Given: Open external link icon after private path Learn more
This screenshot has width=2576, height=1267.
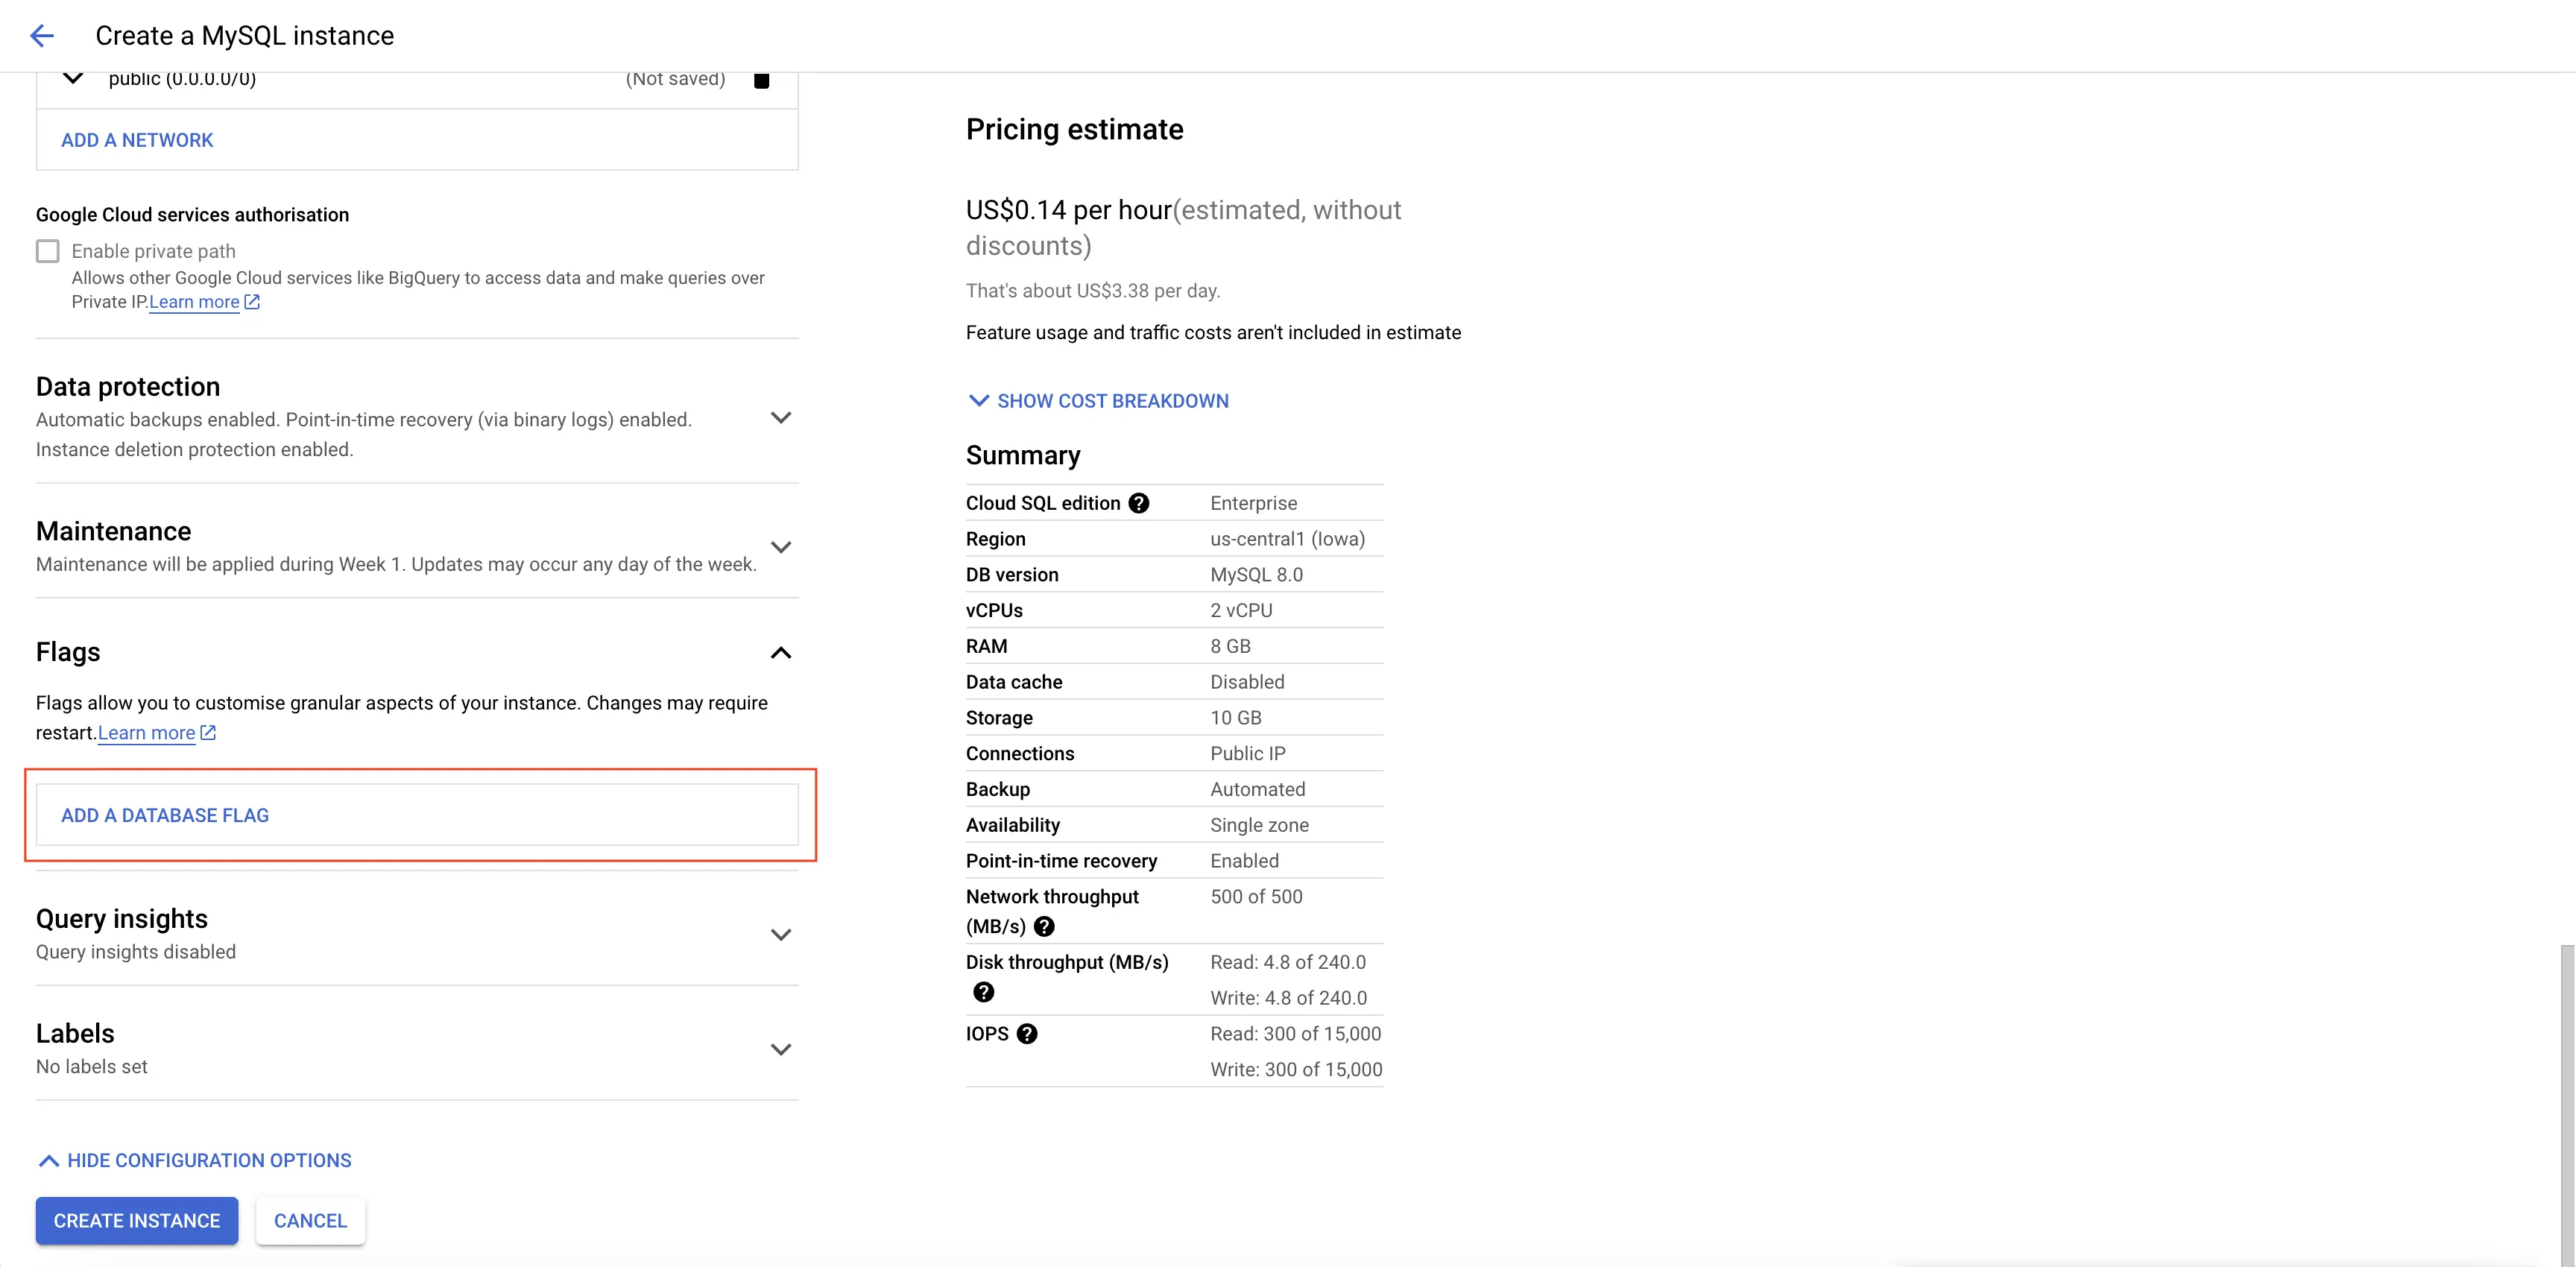Looking at the screenshot, I should pyautogui.click(x=252, y=302).
